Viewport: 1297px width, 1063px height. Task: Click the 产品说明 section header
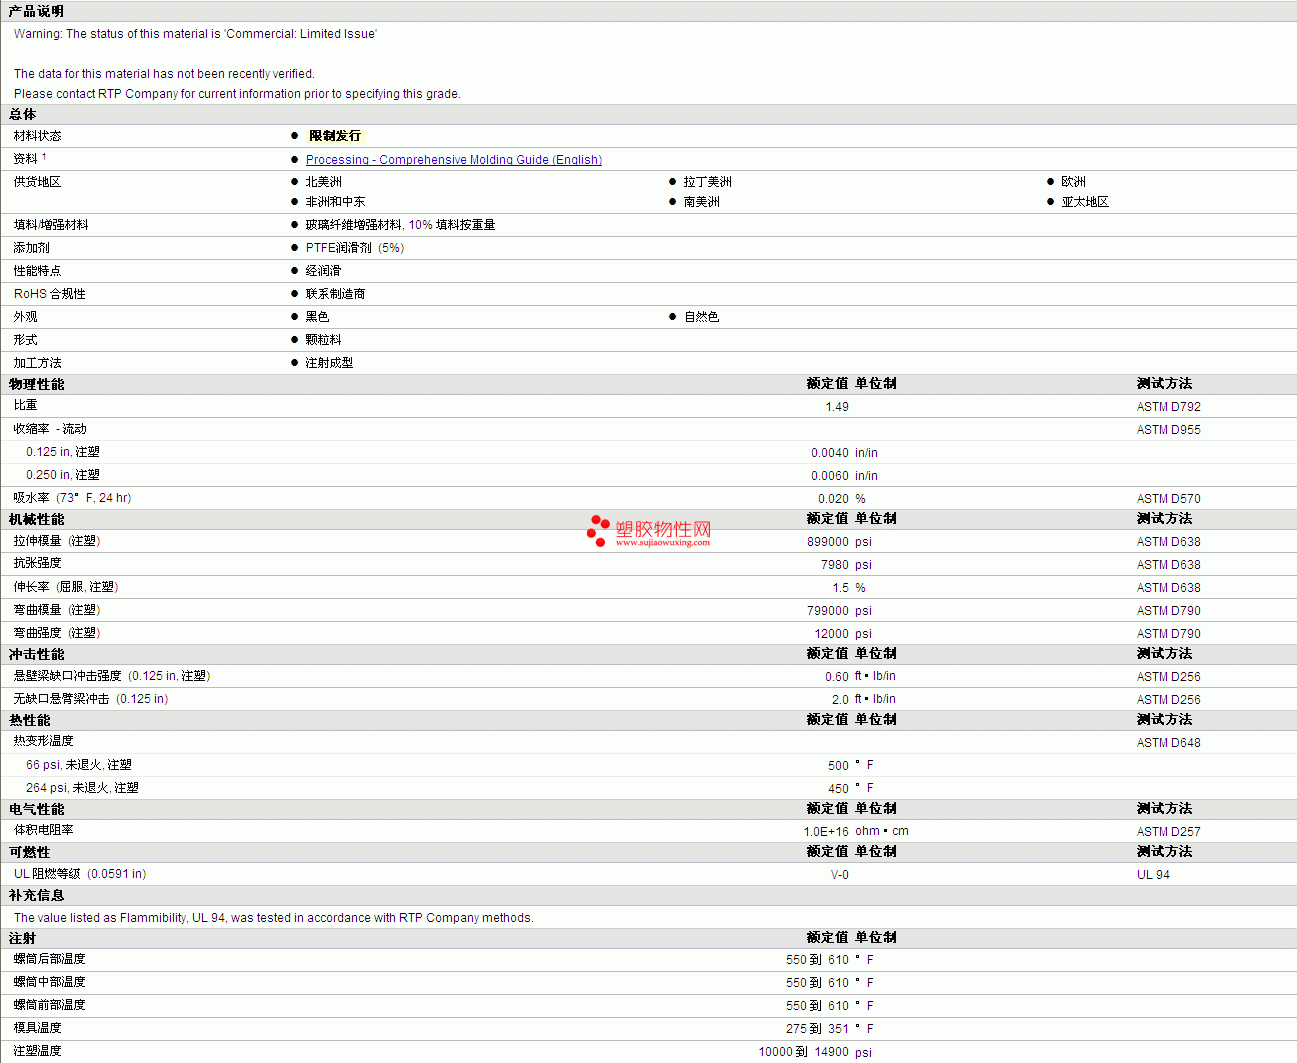point(36,11)
